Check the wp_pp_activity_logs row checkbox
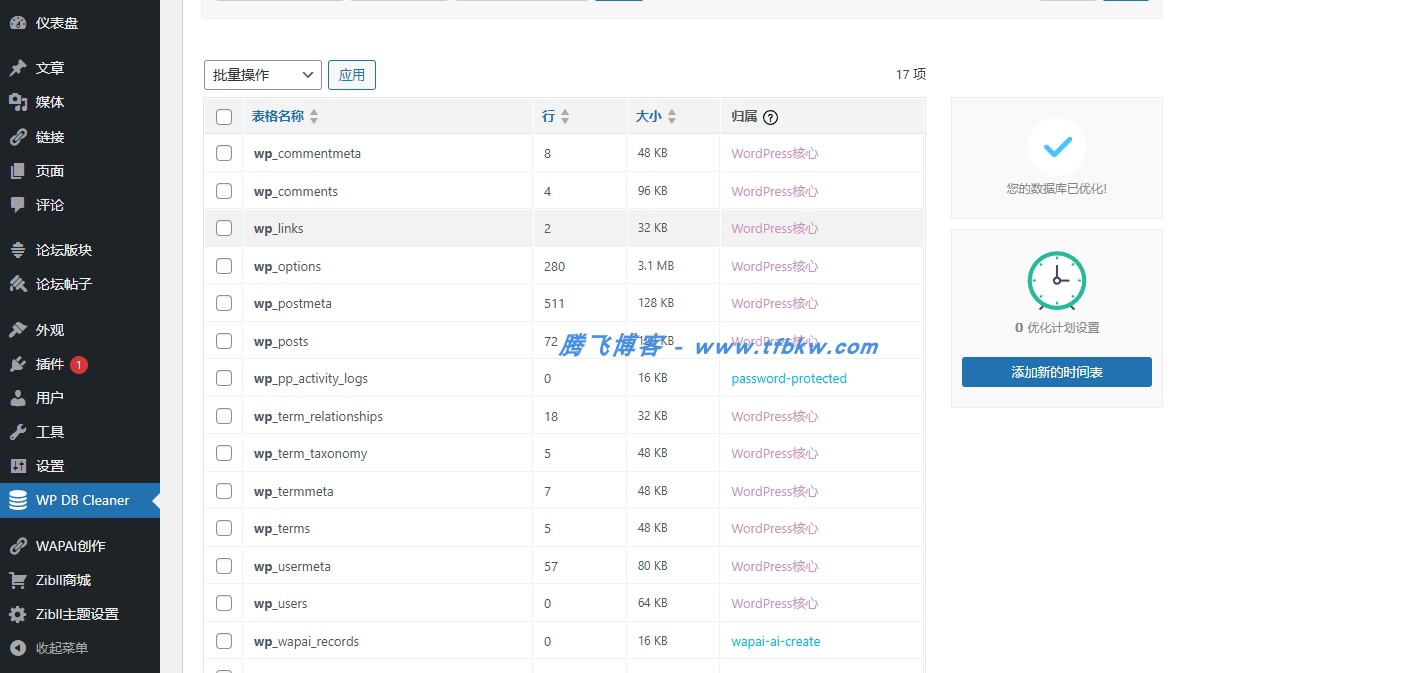 224,378
